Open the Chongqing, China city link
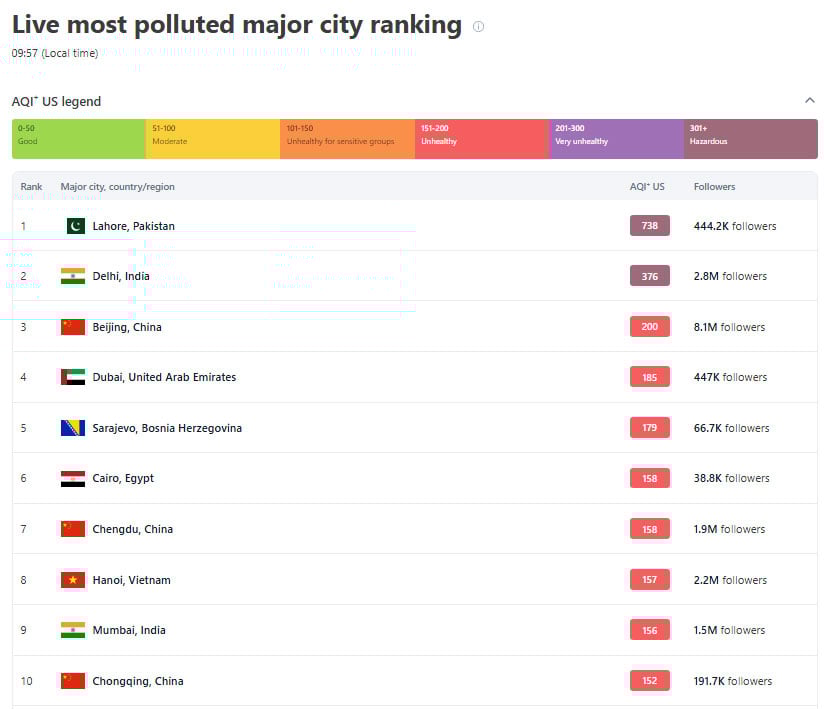The height and width of the screenshot is (709, 830). point(138,681)
